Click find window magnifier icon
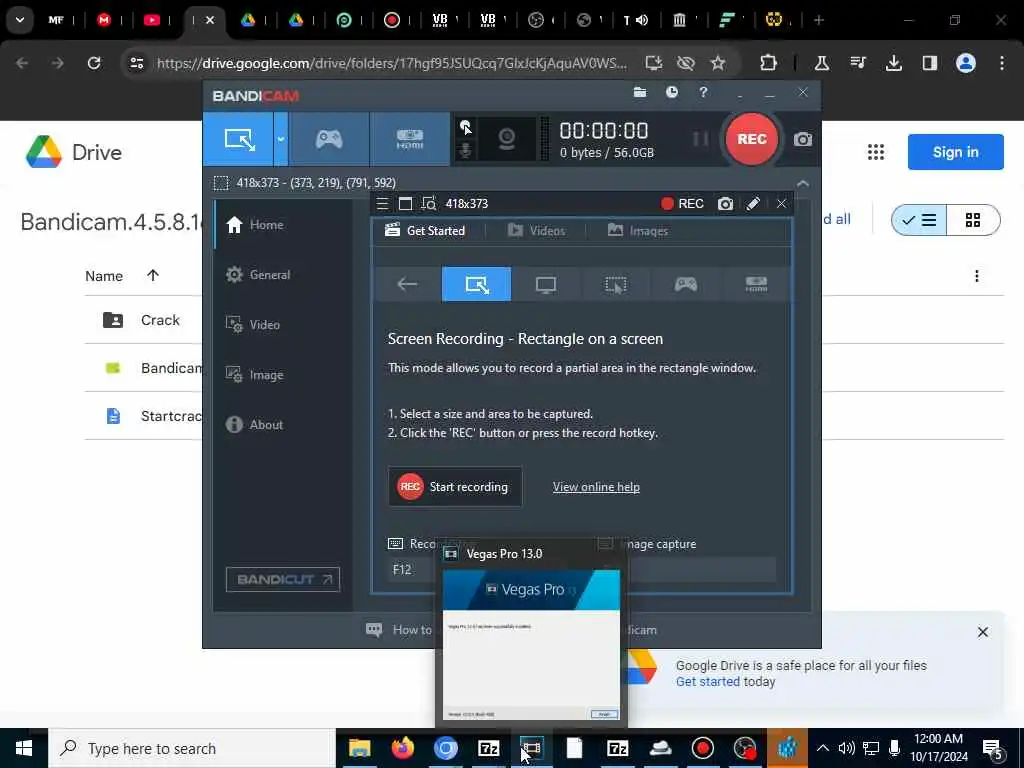The height and width of the screenshot is (768, 1024). (x=428, y=204)
